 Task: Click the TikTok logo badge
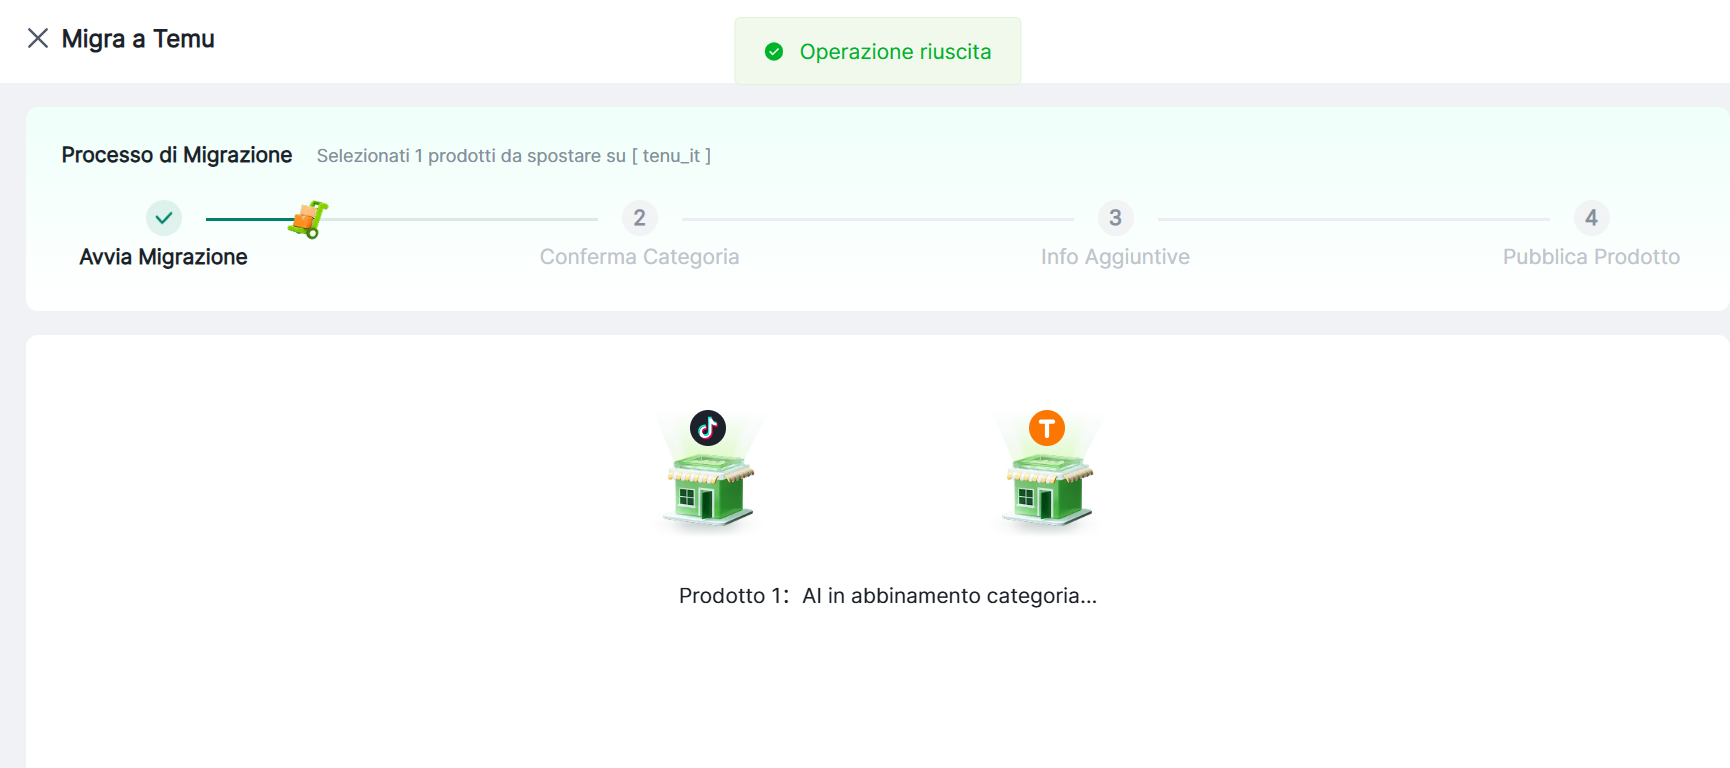708,428
